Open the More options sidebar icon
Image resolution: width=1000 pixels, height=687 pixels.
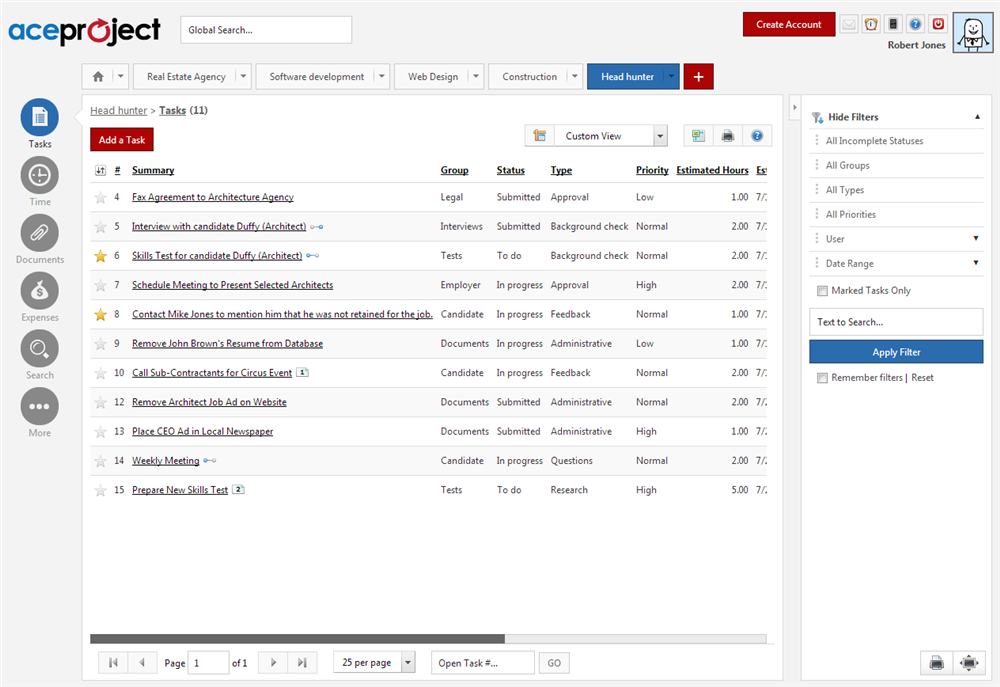[x=39, y=408]
